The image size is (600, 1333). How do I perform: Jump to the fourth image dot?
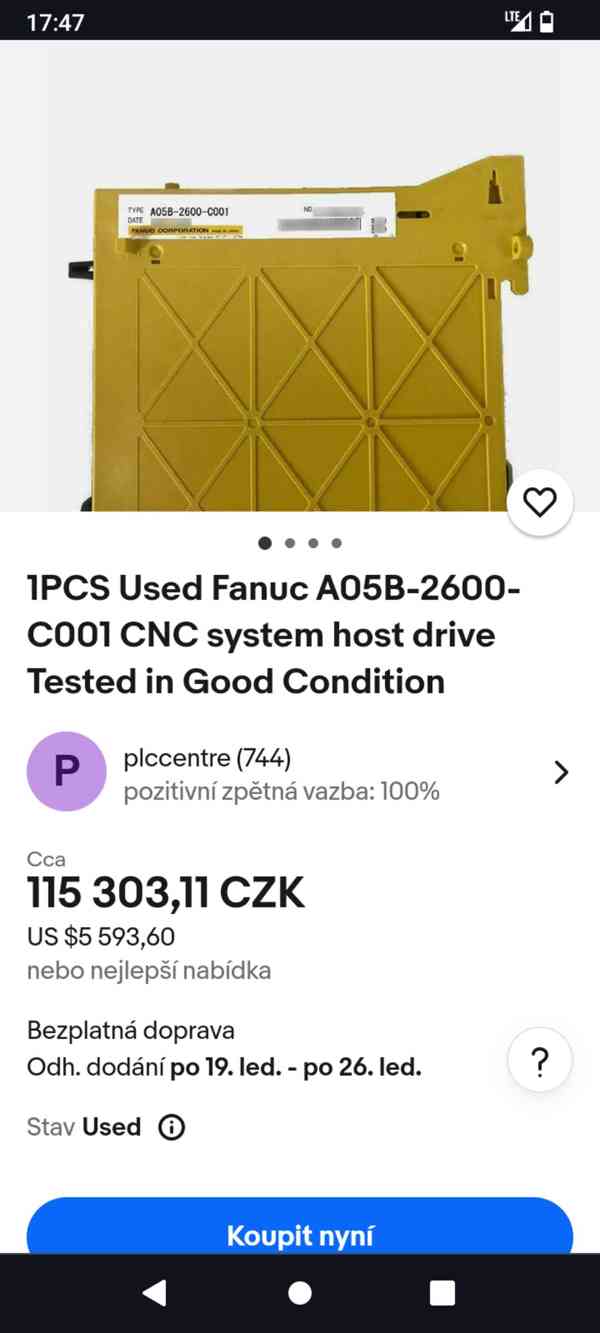pyautogui.click(x=337, y=543)
